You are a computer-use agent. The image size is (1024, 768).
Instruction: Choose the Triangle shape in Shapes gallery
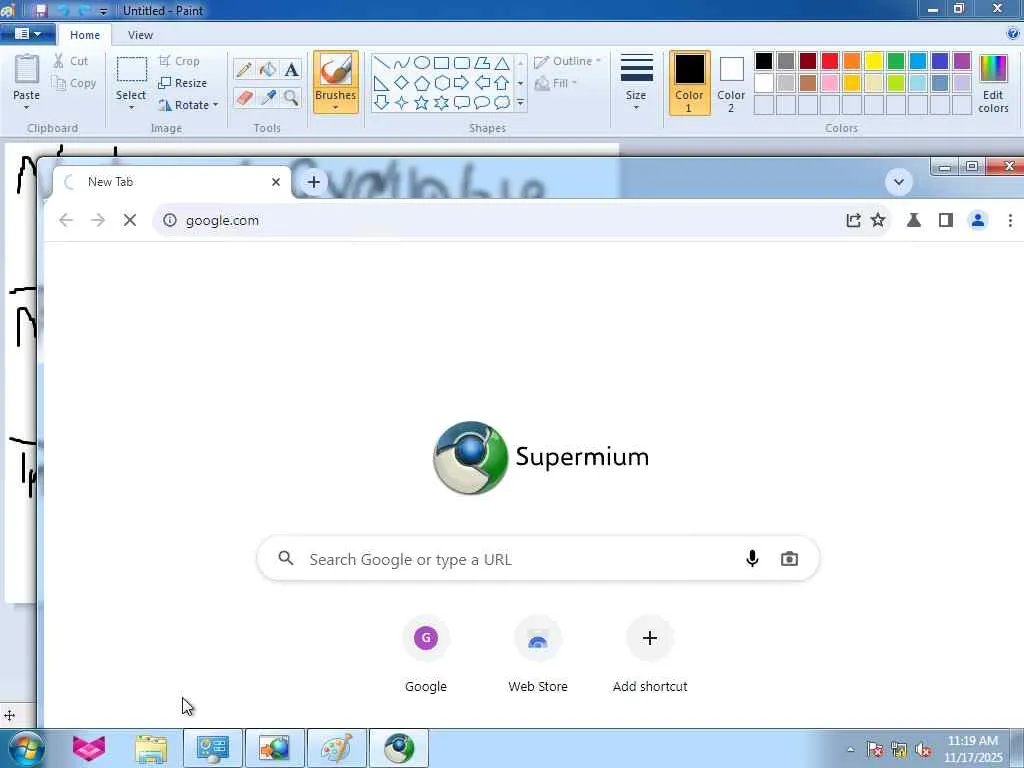[502, 63]
